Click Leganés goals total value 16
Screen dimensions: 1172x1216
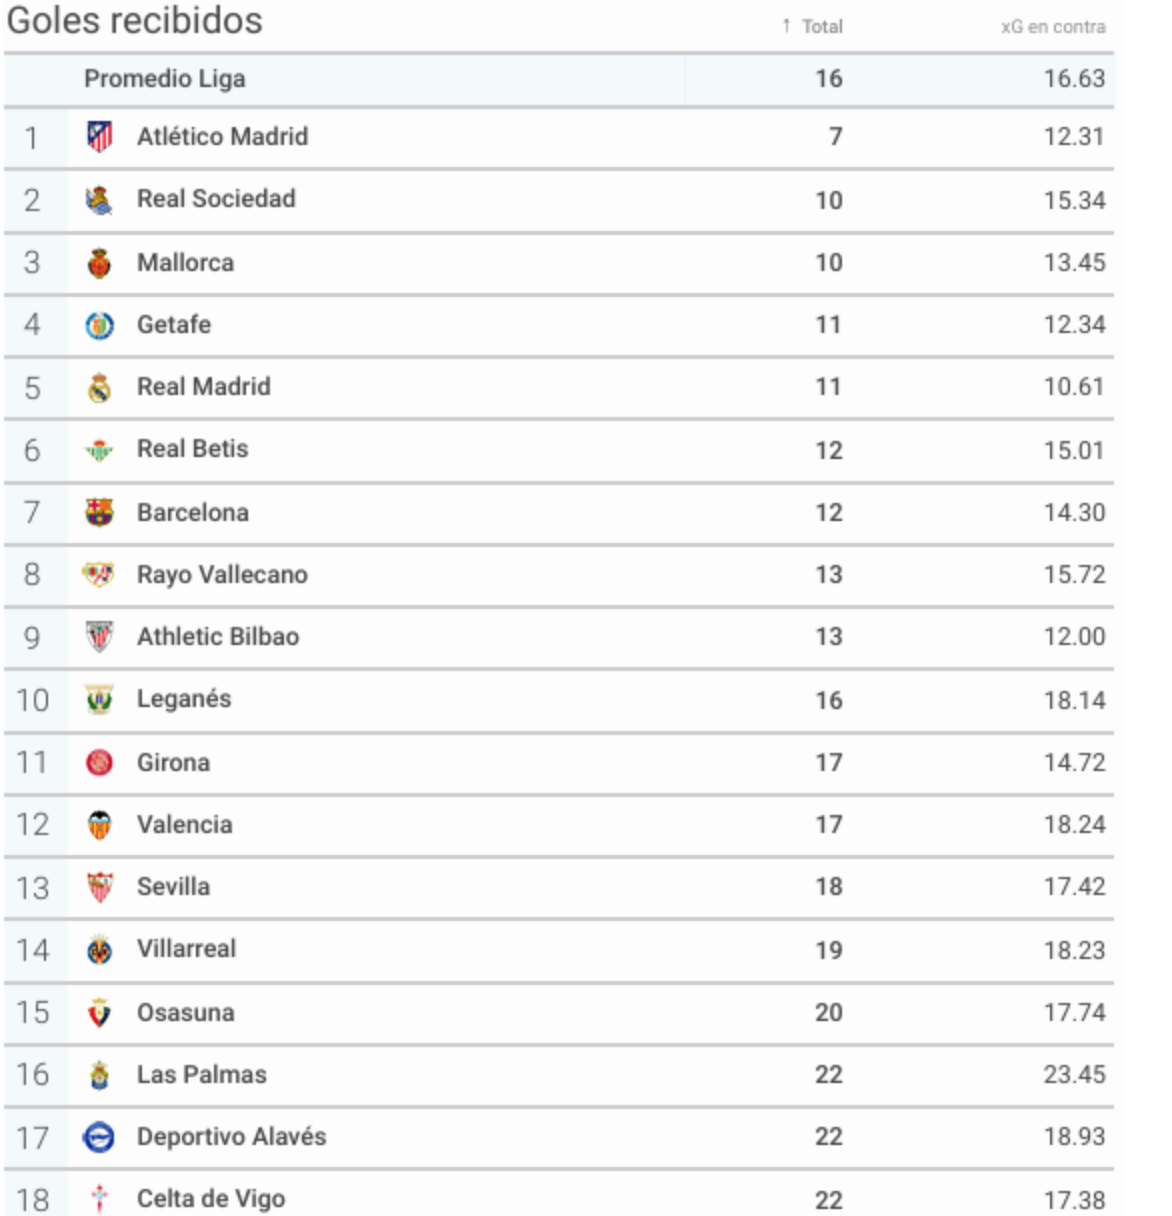click(x=829, y=700)
